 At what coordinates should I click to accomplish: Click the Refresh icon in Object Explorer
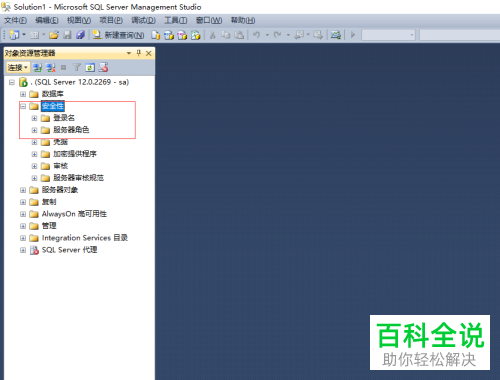pyautogui.click(x=90, y=68)
